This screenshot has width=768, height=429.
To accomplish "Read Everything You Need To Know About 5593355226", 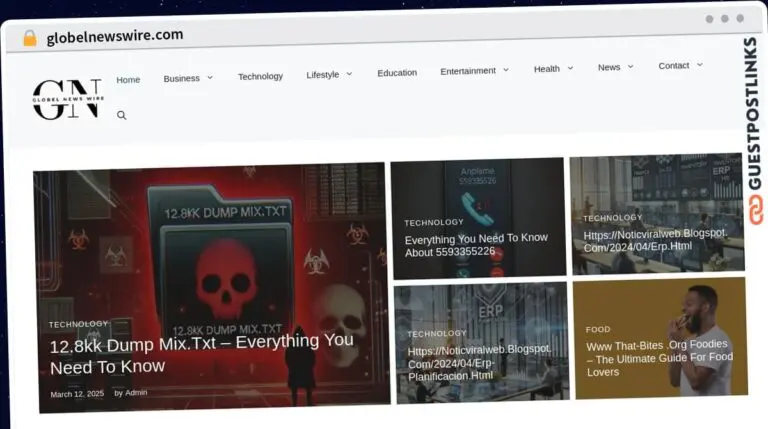I will click(476, 245).
